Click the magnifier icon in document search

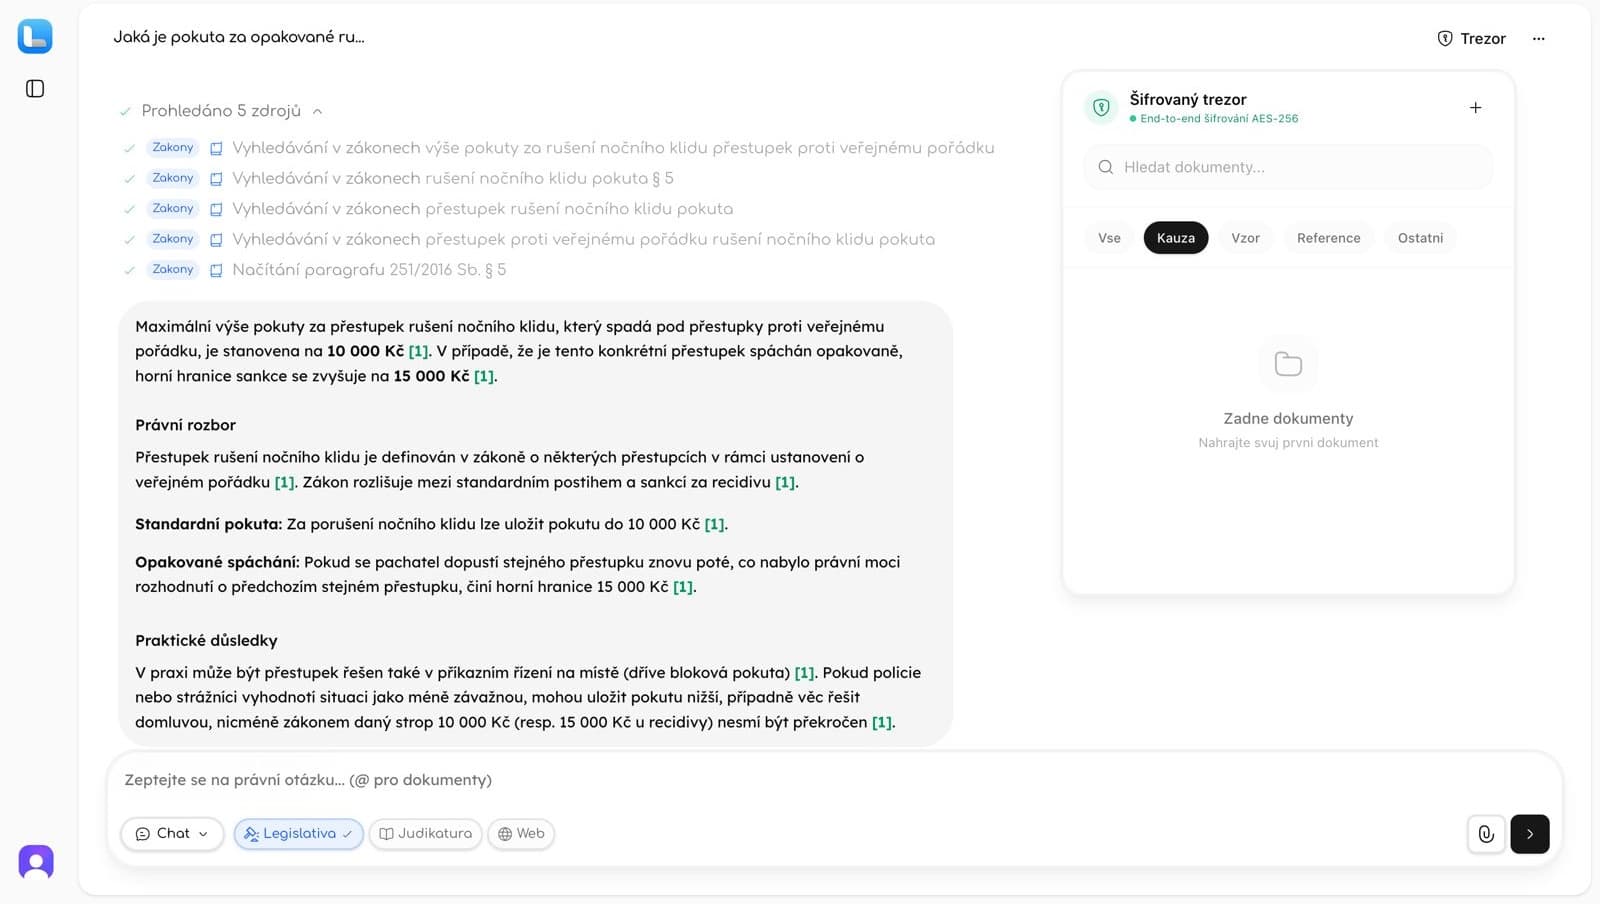point(1105,167)
